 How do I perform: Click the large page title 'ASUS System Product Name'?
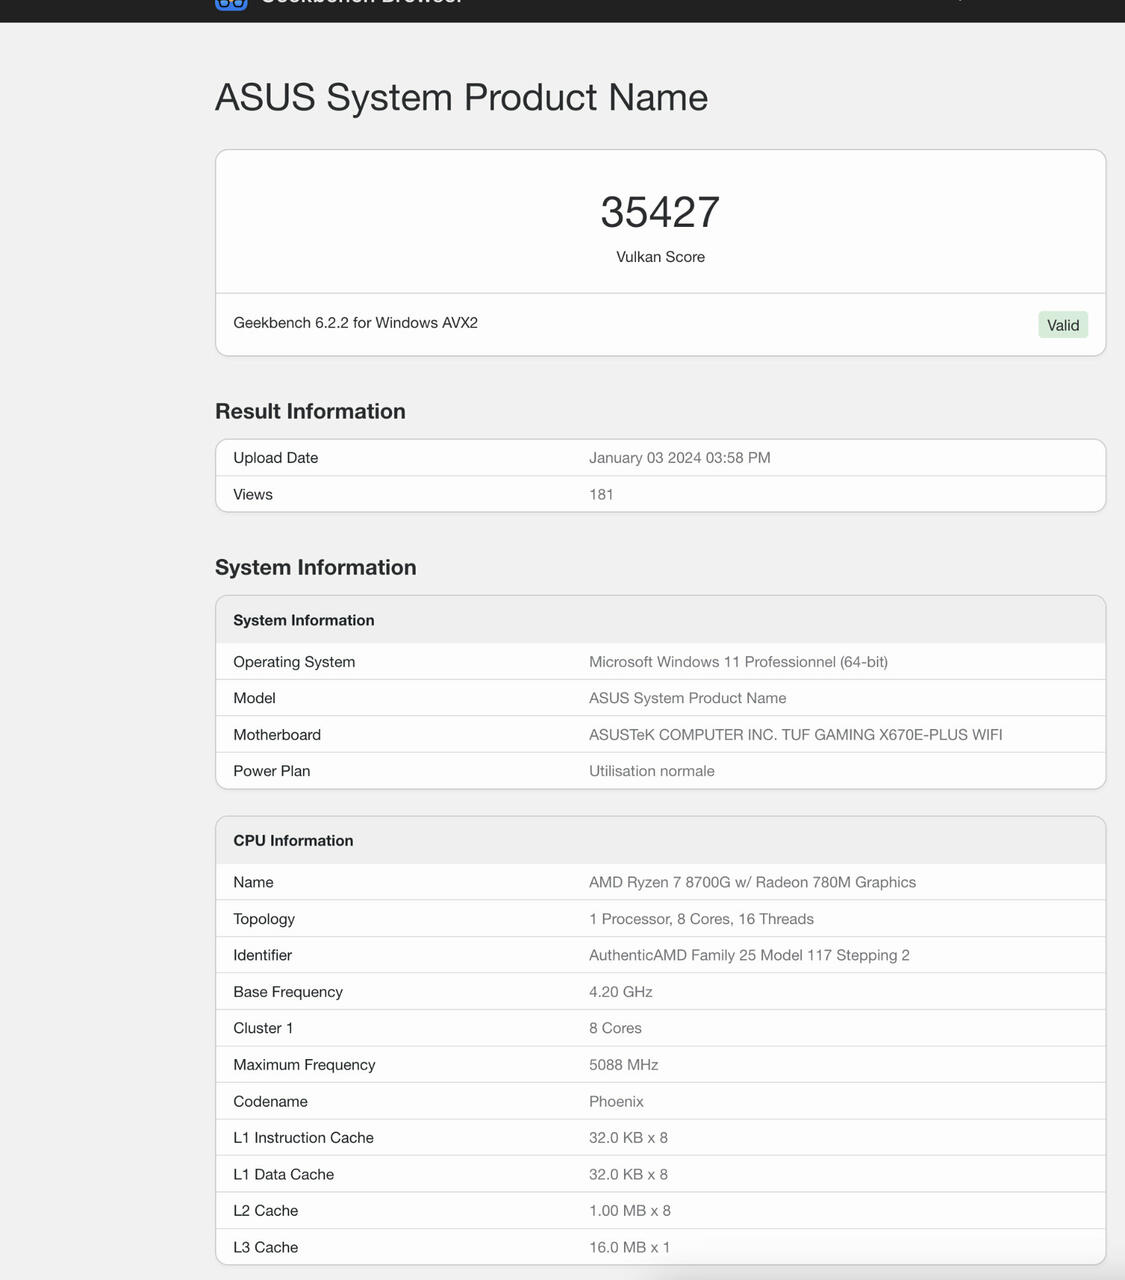(461, 98)
